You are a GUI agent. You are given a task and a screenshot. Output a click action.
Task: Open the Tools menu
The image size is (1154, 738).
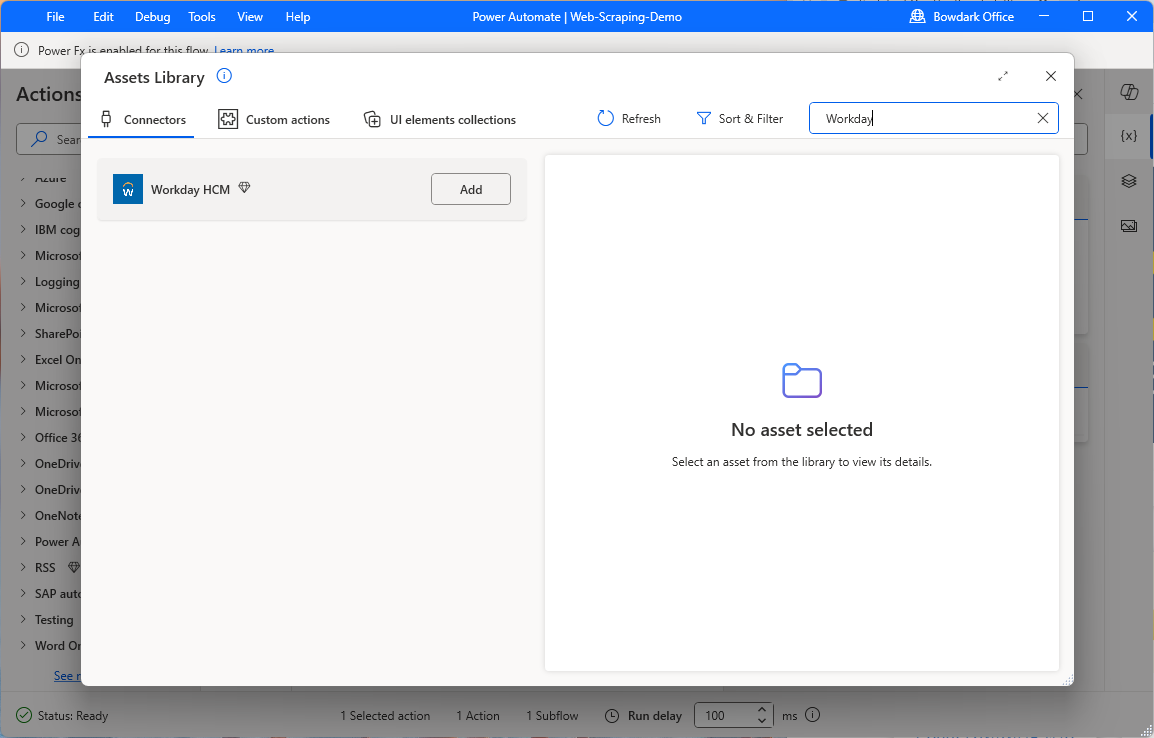click(202, 16)
